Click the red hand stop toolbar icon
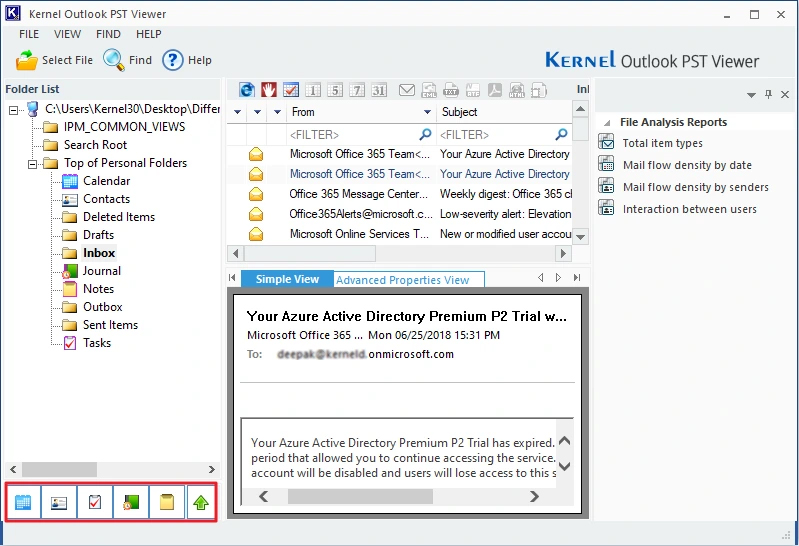 269,90
